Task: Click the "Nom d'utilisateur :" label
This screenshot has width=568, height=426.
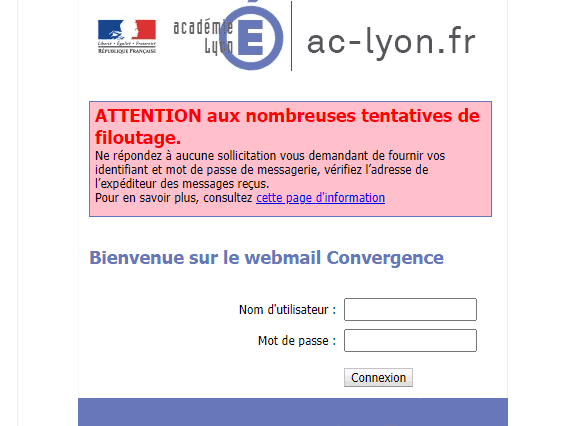Action: (287, 310)
